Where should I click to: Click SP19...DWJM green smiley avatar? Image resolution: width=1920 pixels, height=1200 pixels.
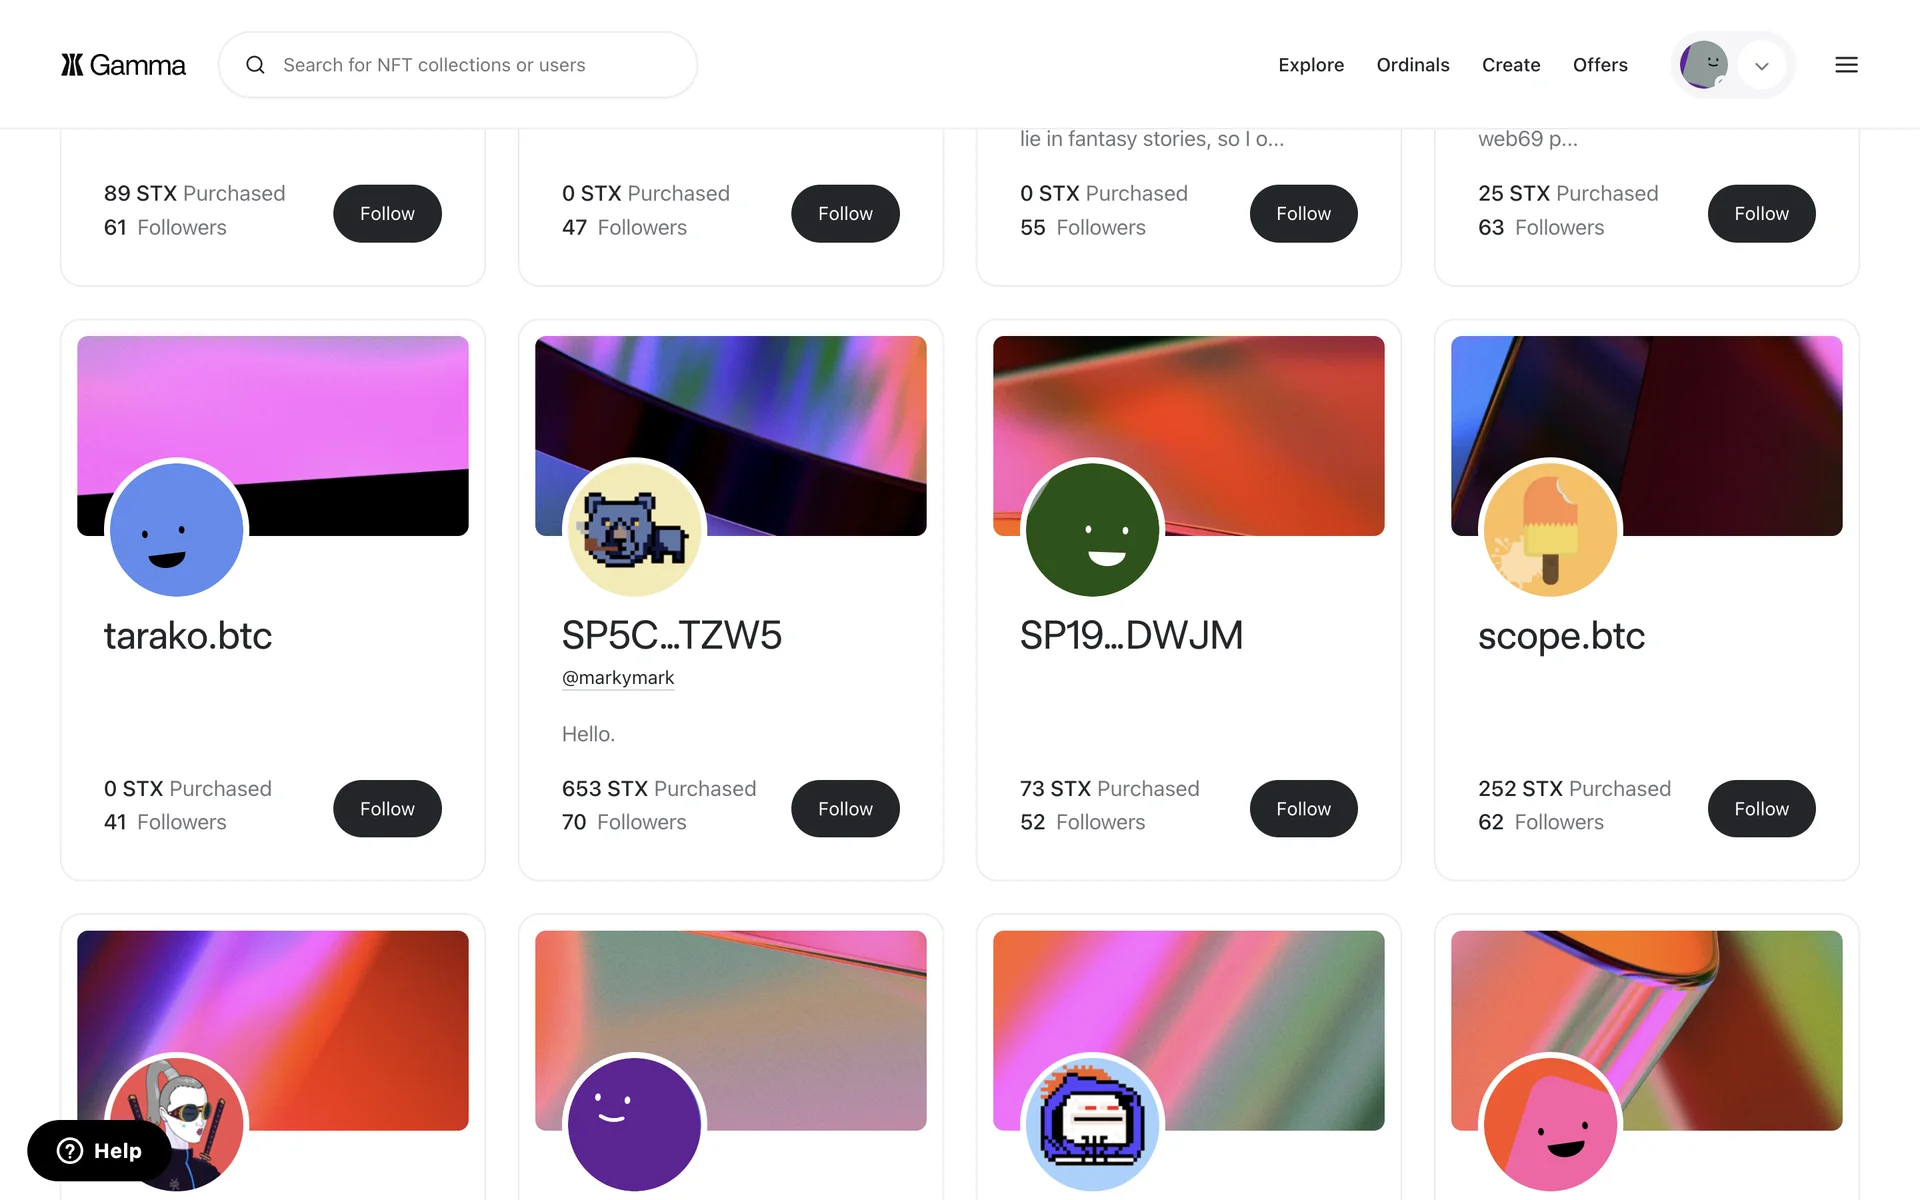coord(1092,530)
